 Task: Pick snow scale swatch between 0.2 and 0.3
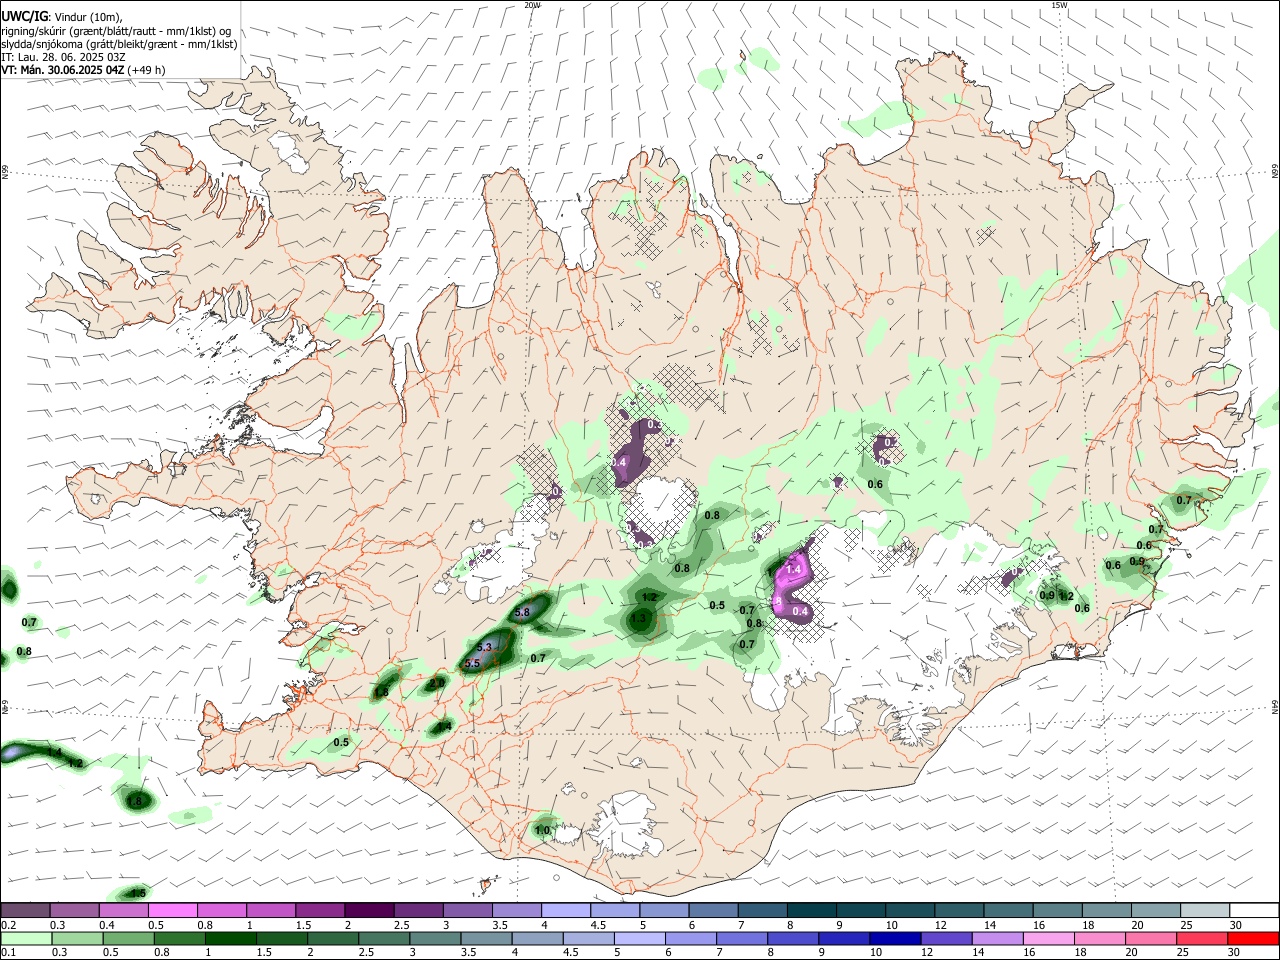(x=26, y=910)
